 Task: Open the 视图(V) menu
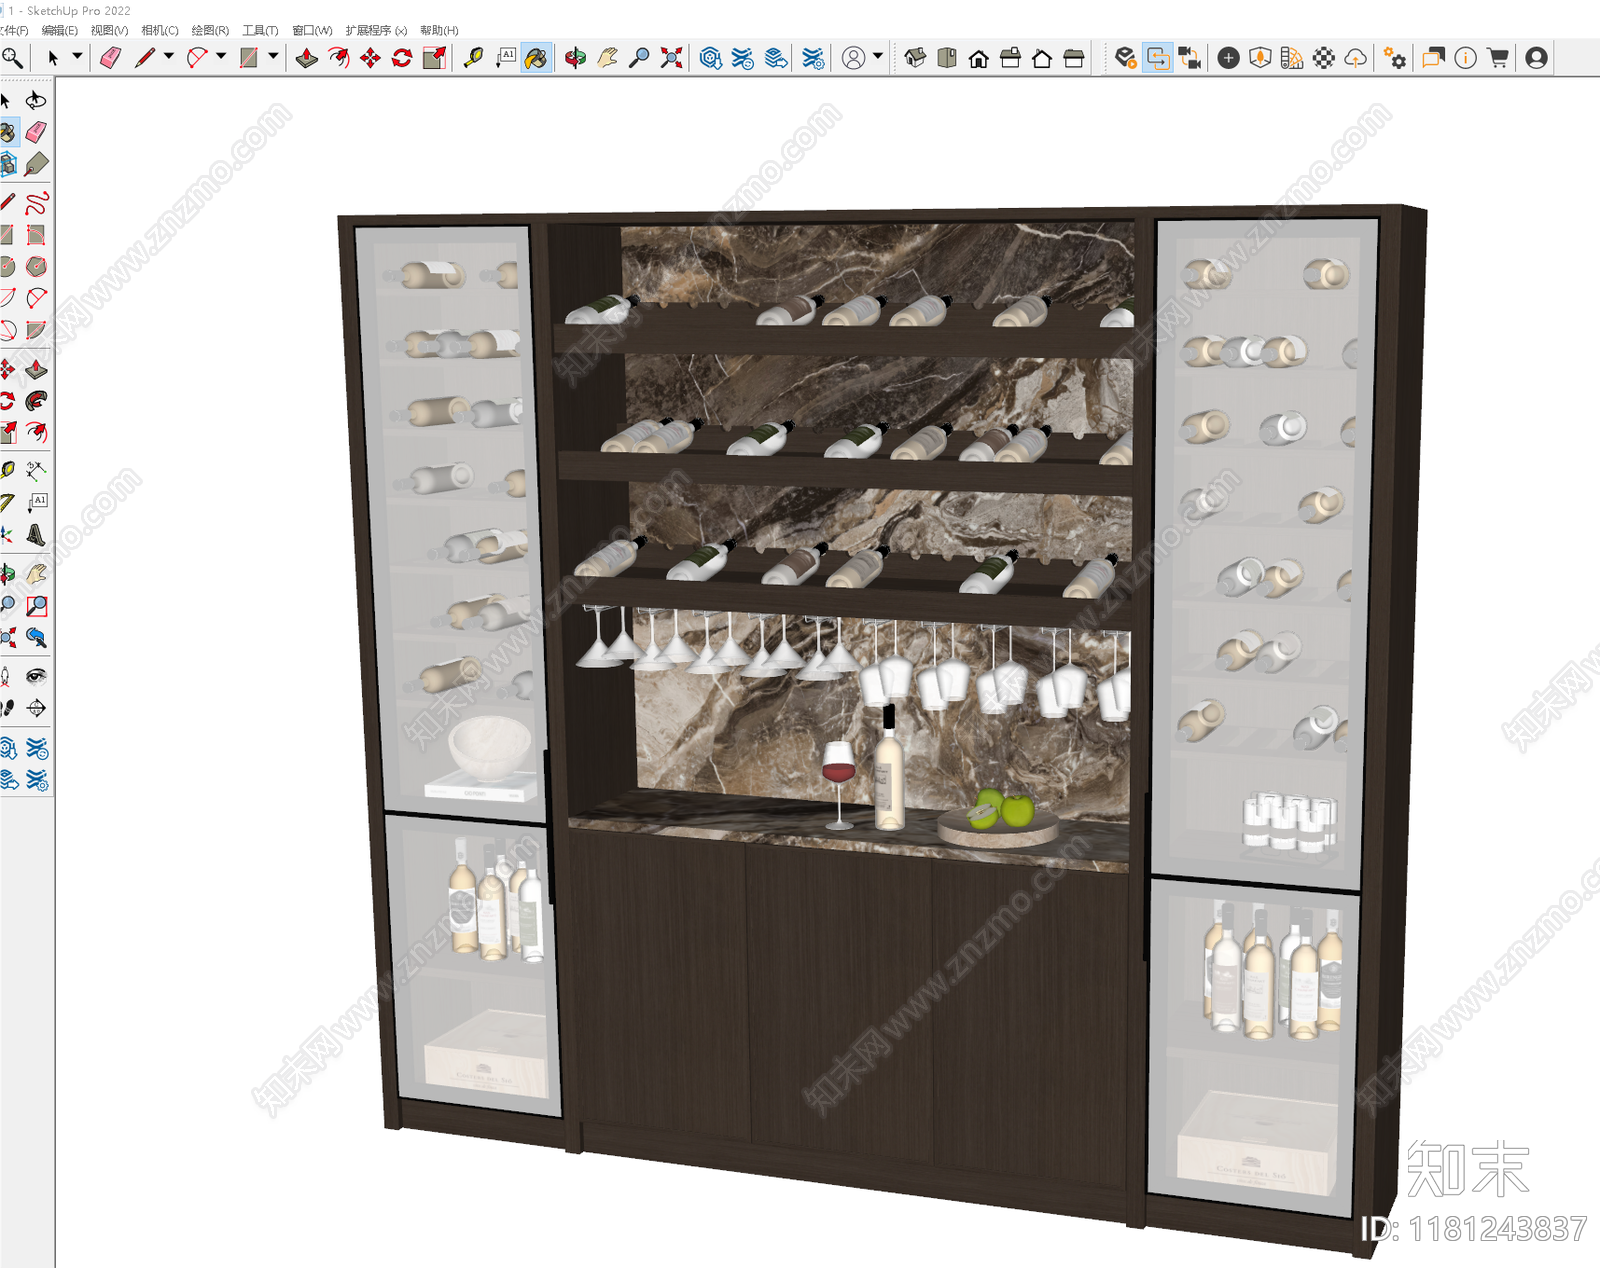point(110,31)
